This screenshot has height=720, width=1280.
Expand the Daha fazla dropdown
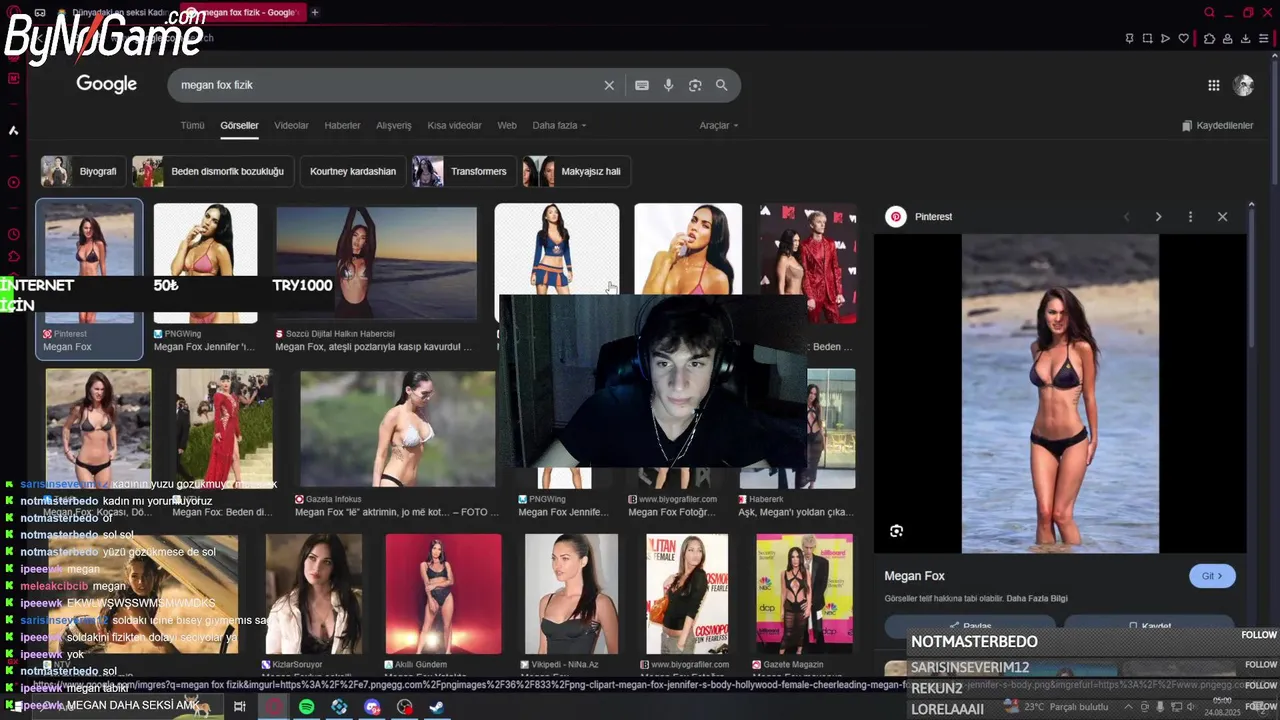pos(559,125)
